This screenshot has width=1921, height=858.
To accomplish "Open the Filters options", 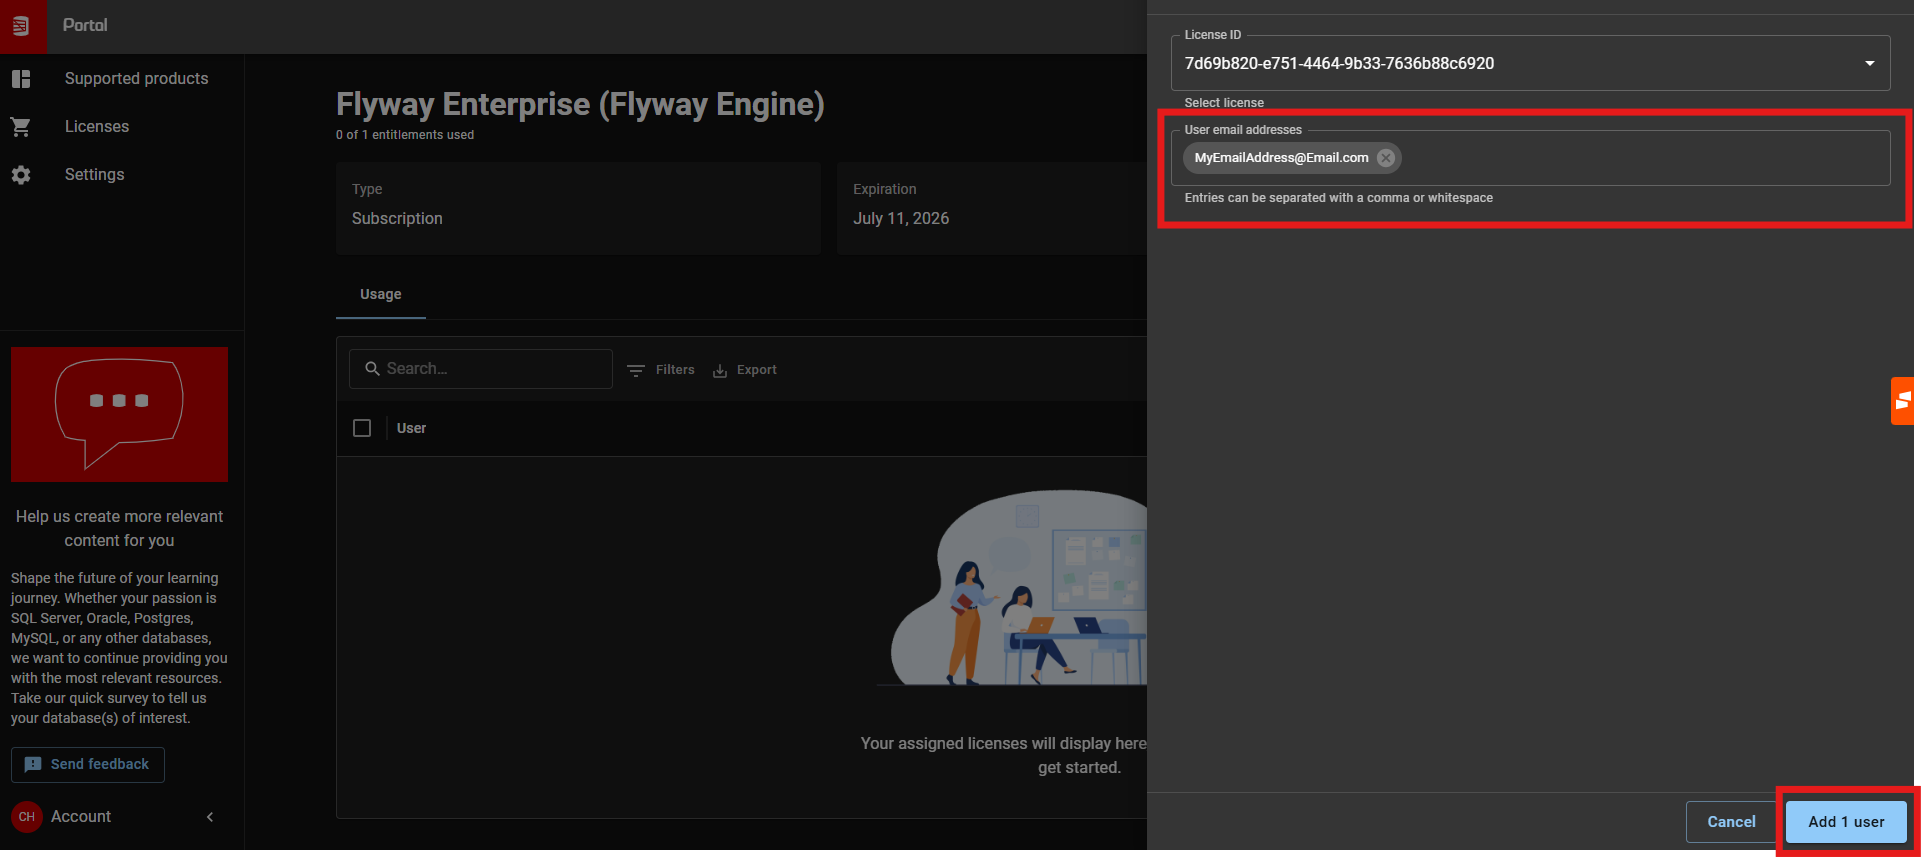I will tap(661, 370).
